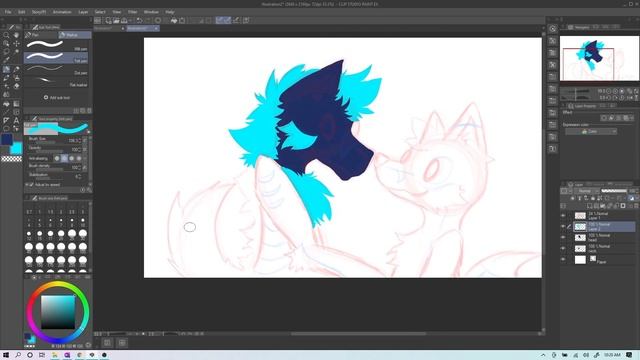Choose the first anti-aliasing option (none)
The height and width of the screenshot is (360, 640).
pos(57,158)
